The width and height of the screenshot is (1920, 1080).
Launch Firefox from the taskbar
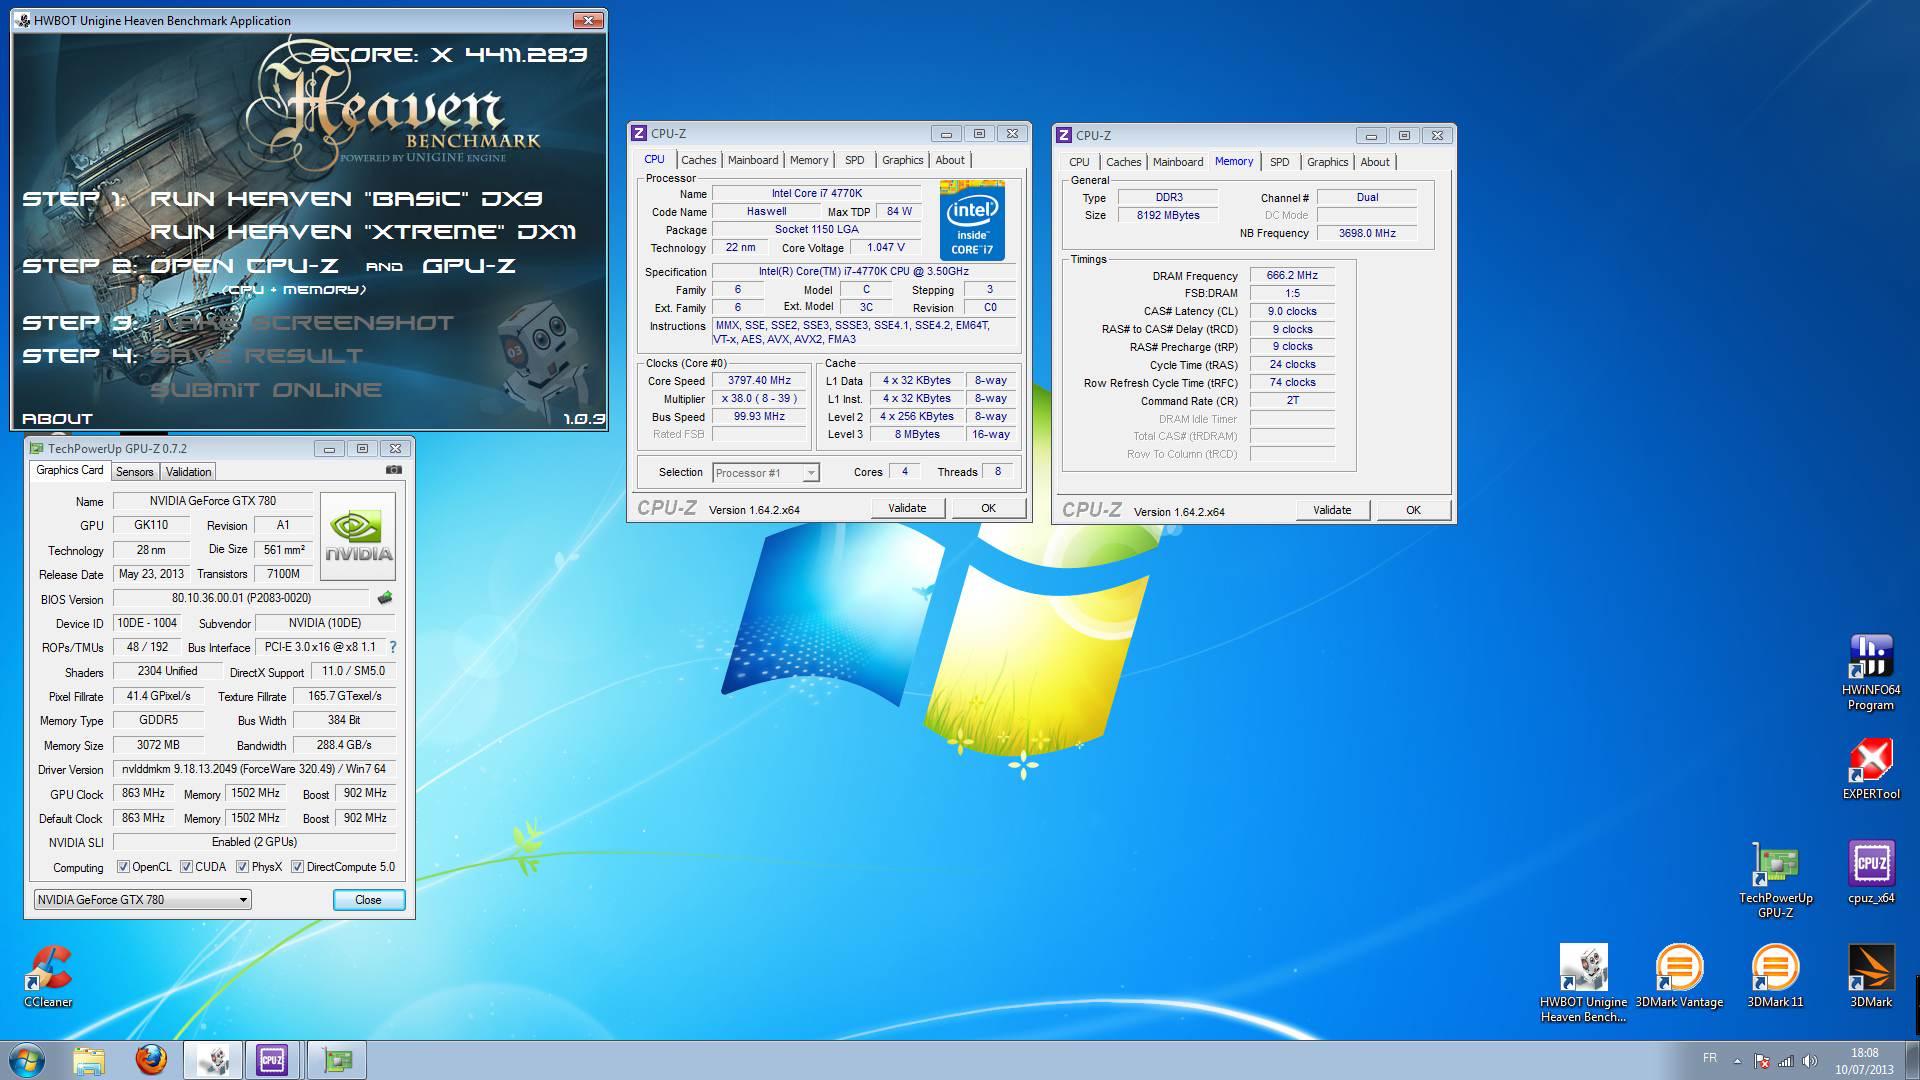[151, 1060]
